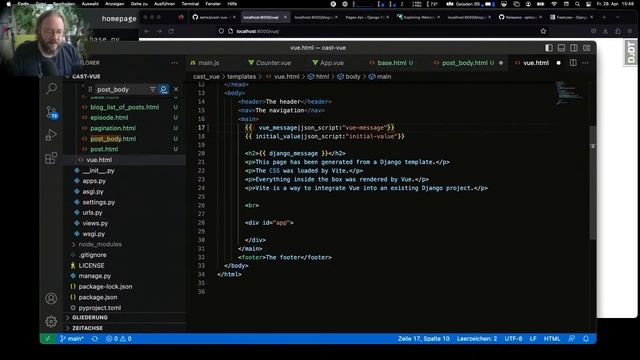Open editor More Actions menu
This screenshot has width=640, height=360.
point(586,63)
